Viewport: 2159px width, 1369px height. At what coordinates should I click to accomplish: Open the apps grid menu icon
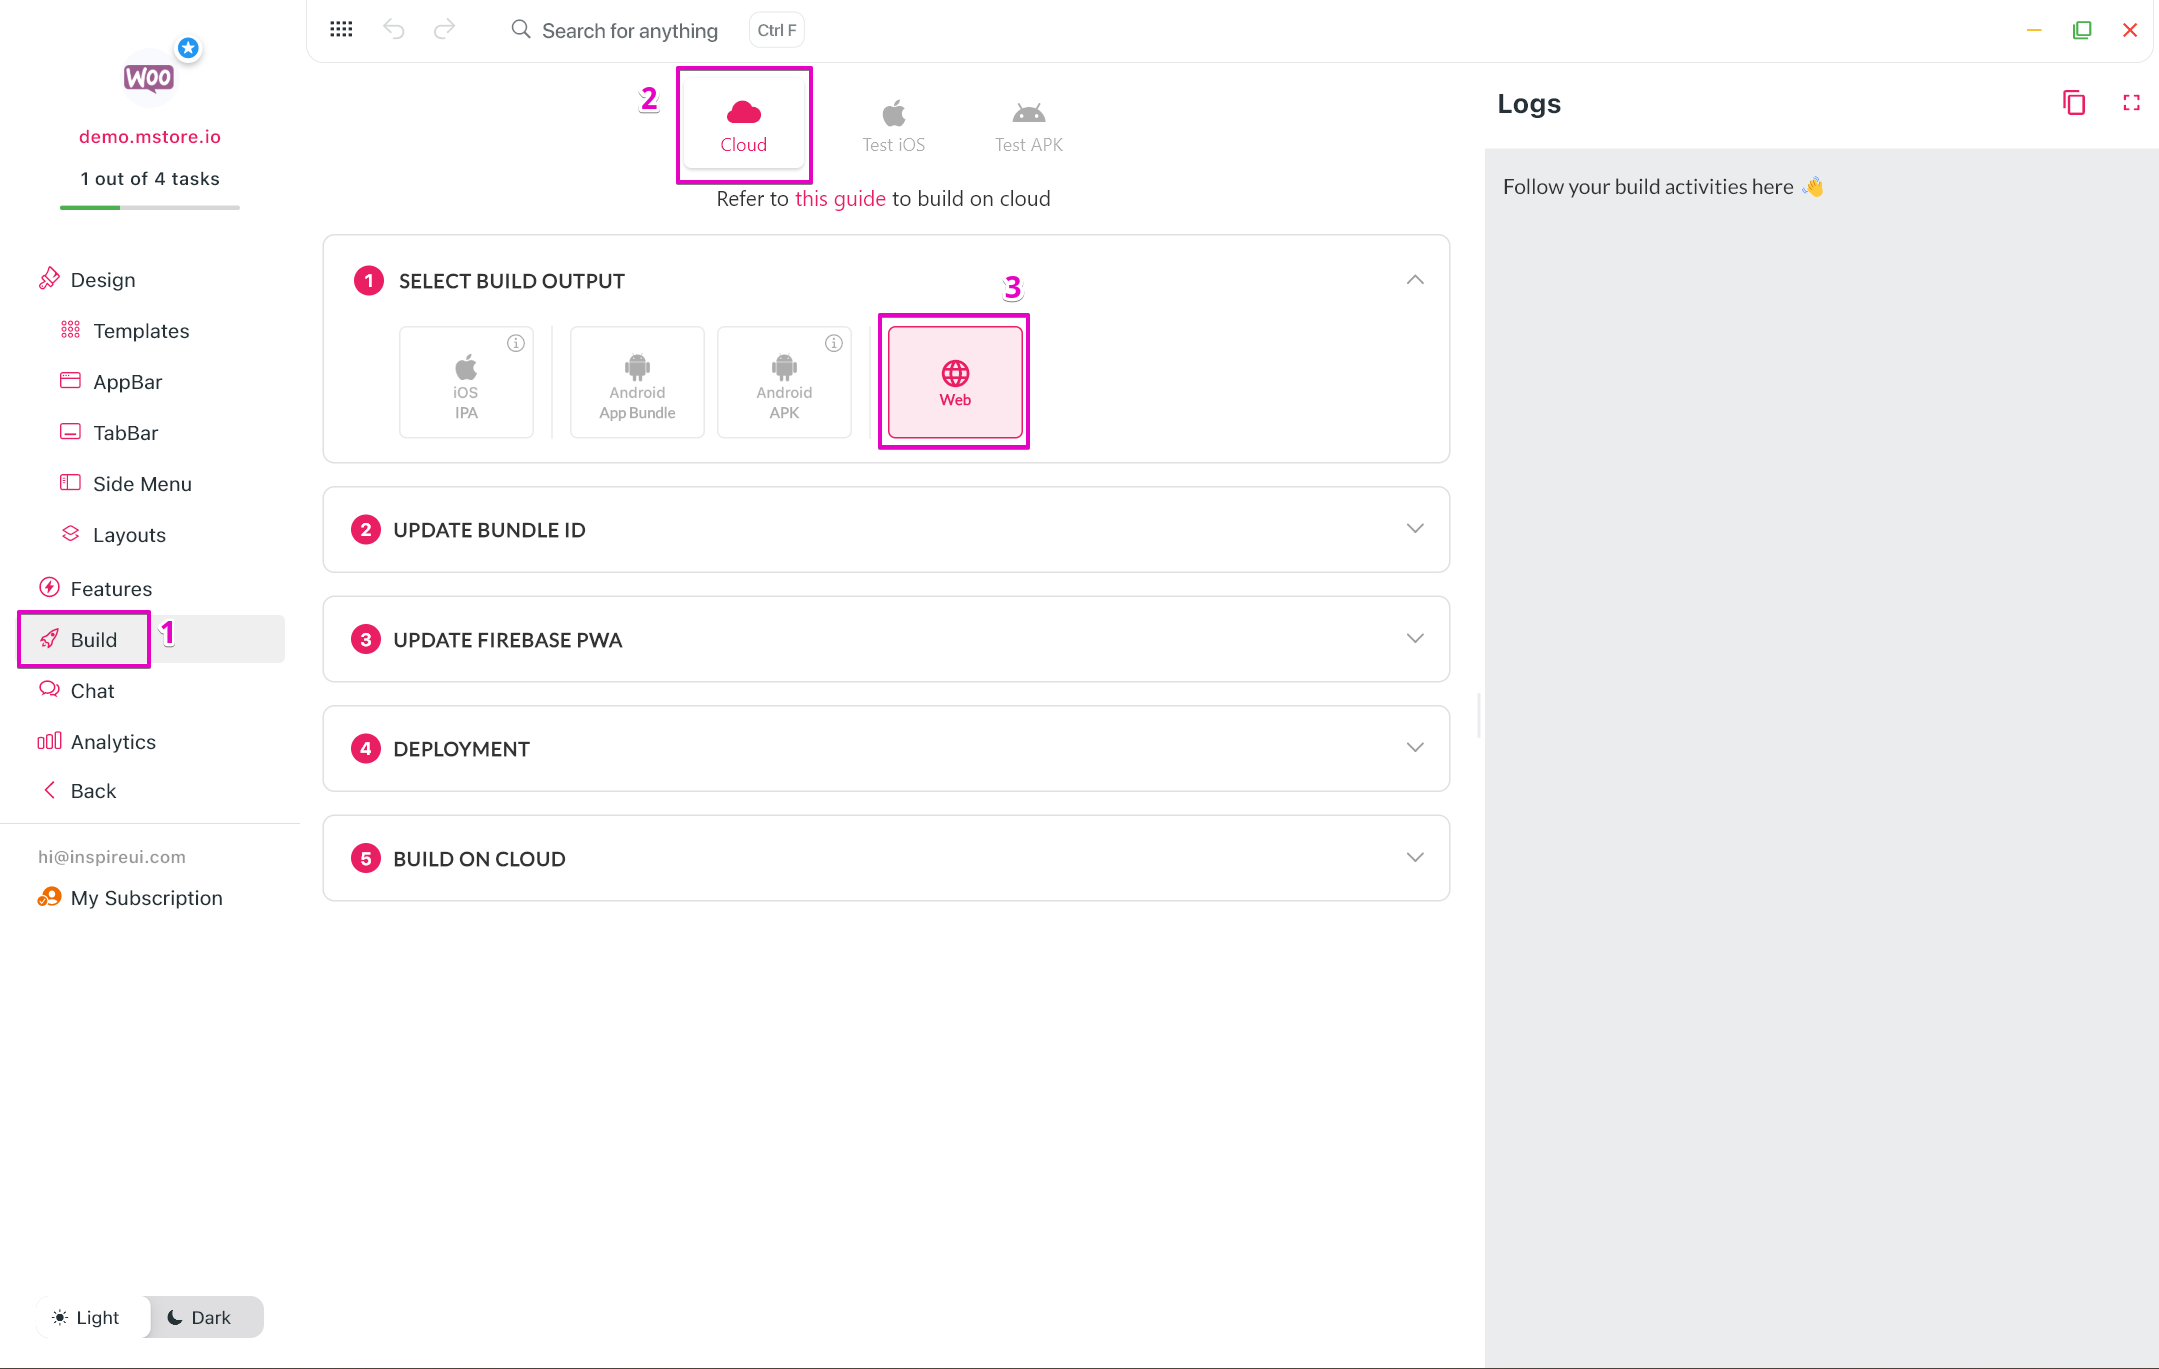(x=341, y=30)
